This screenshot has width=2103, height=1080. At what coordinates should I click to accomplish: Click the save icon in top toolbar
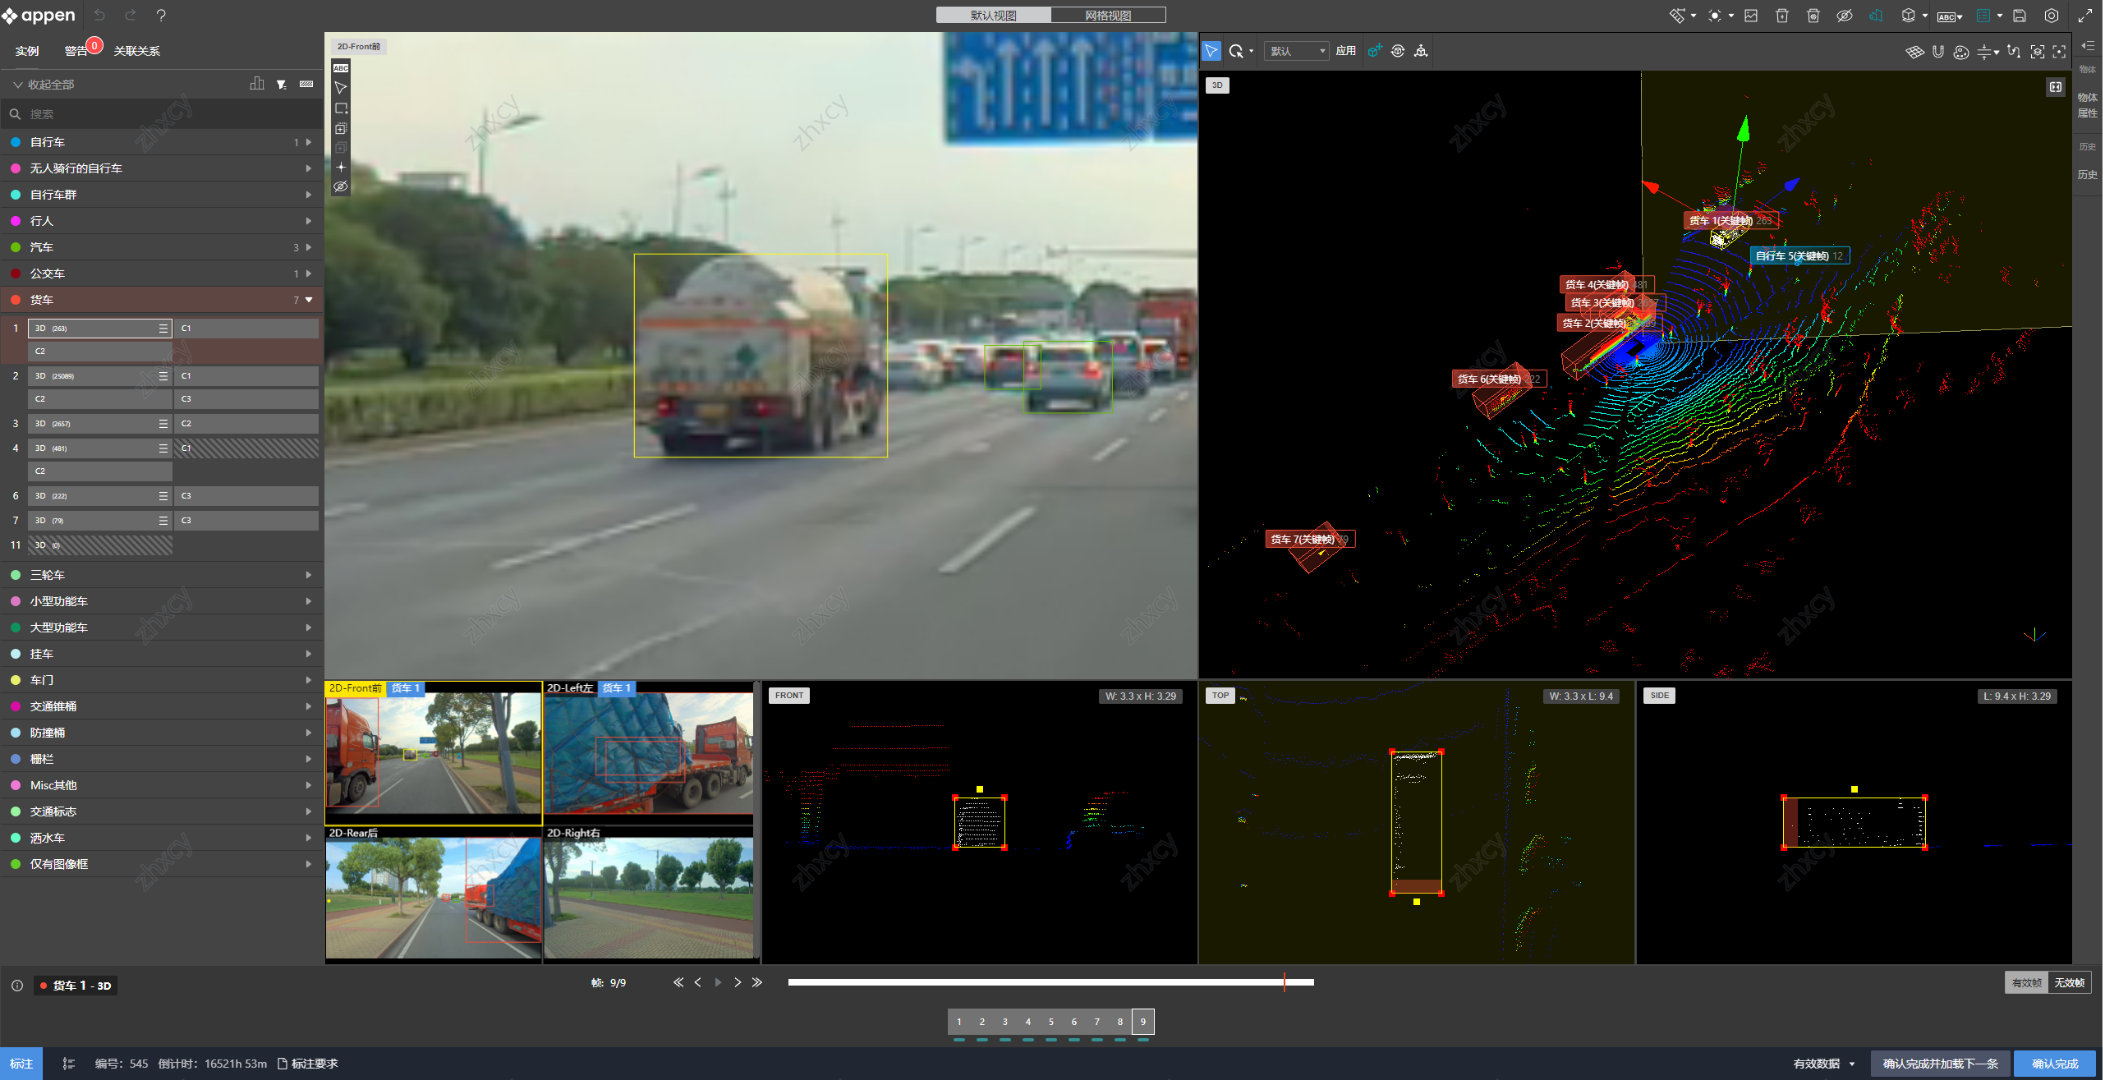[2019, 16]
